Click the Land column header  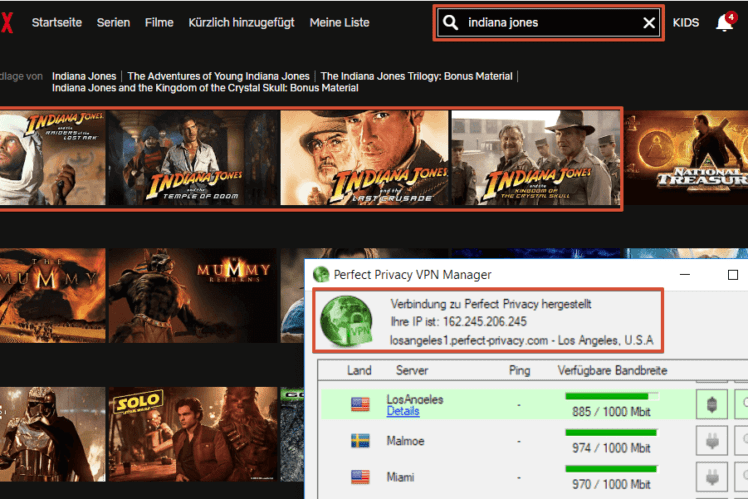pyautogui.click(x=359, y=370)
